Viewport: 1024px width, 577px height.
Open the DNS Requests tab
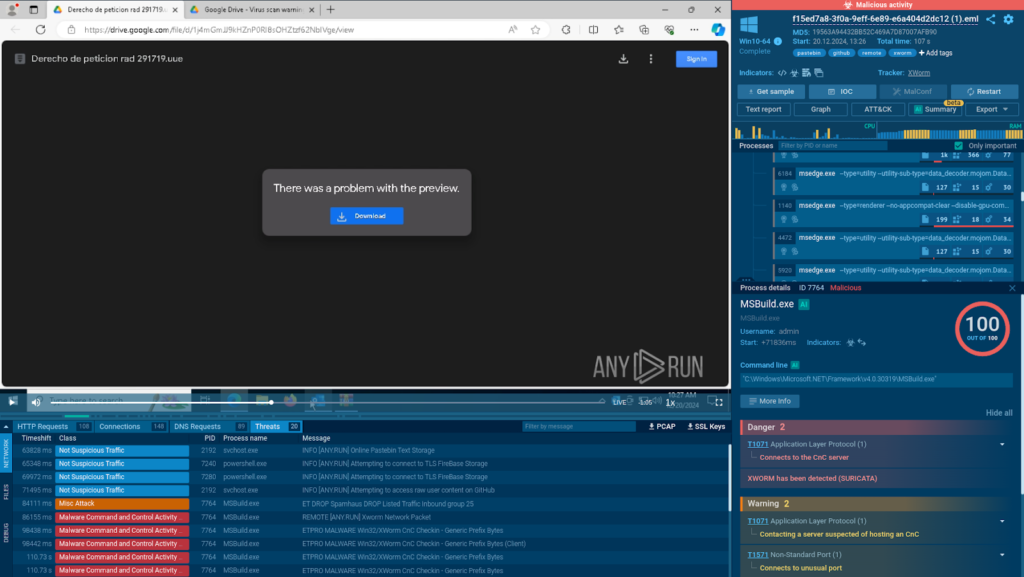(x=197, y=426)
